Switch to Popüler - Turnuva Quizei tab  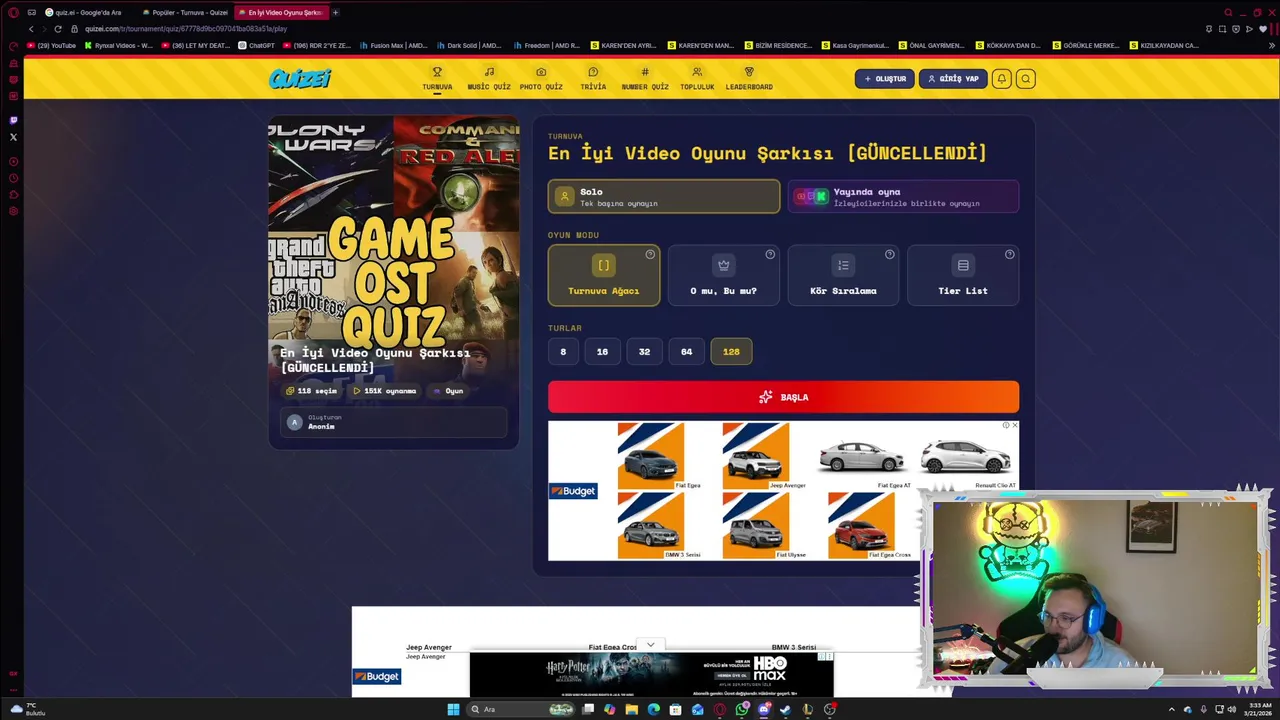pyautogui.click(x=184, y=12)
